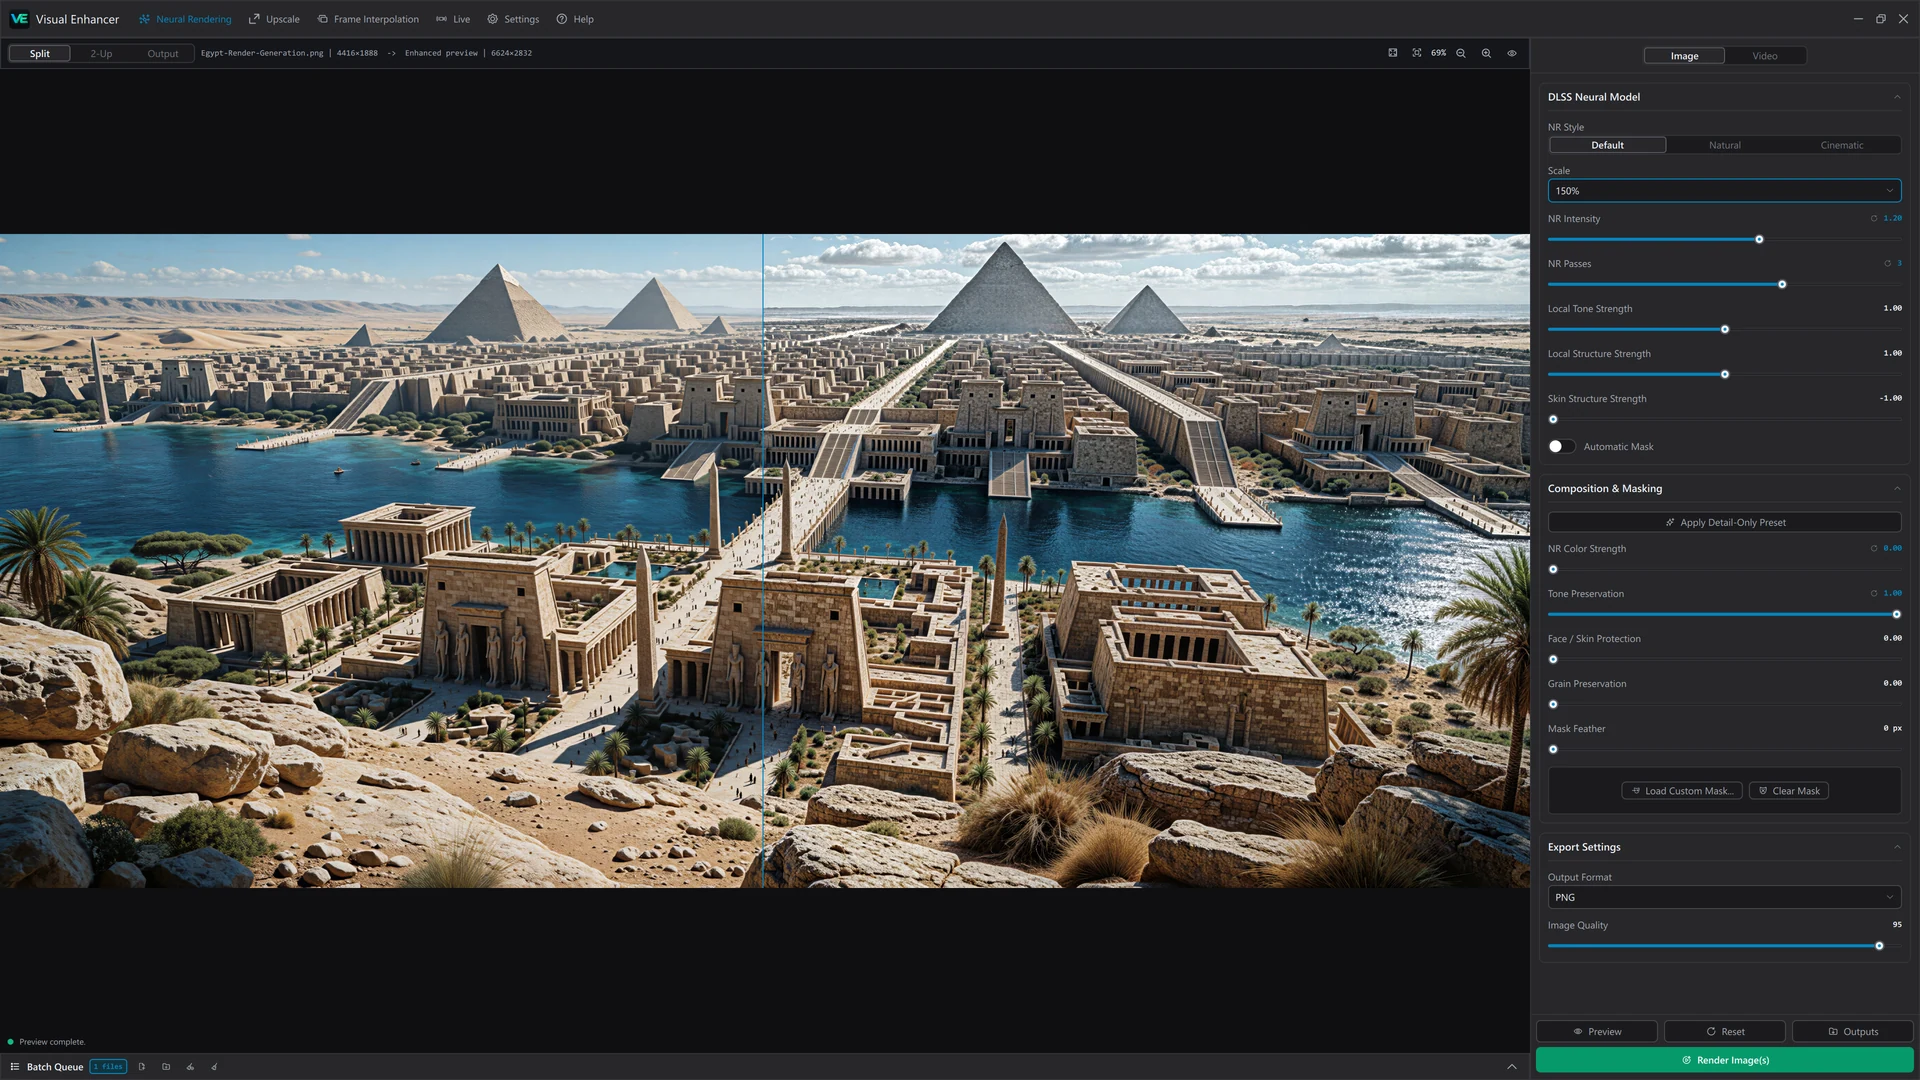This screenshot has width=1920, height=1080.
Task: Select the Natural NR Style option
Action: click(x=1725, y=145)
